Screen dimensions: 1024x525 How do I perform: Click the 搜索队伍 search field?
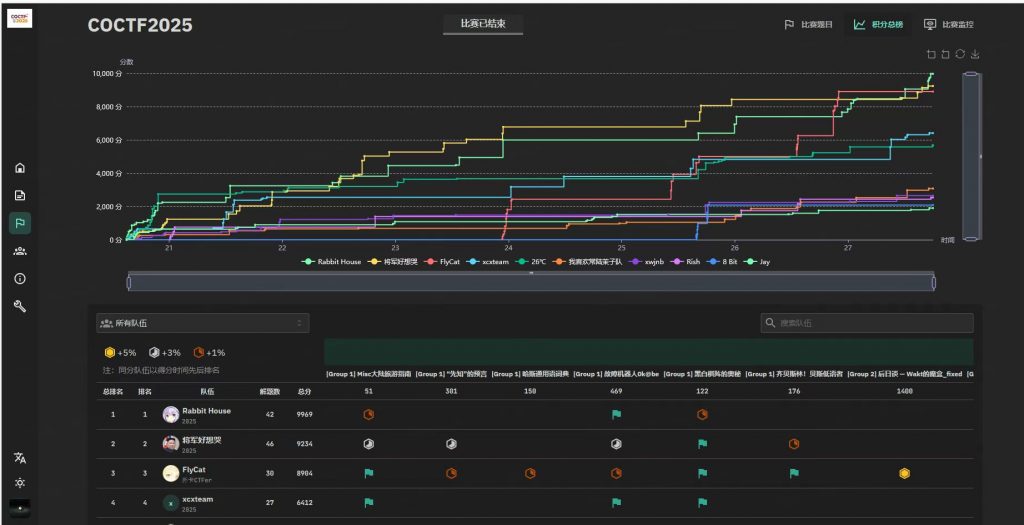[867, 323]
